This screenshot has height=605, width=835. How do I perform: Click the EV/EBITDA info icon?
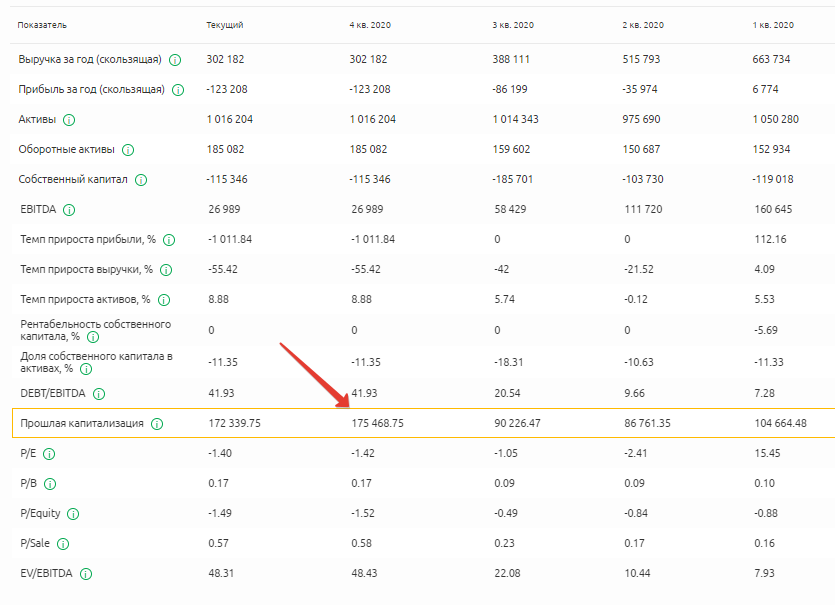[86, 574]
